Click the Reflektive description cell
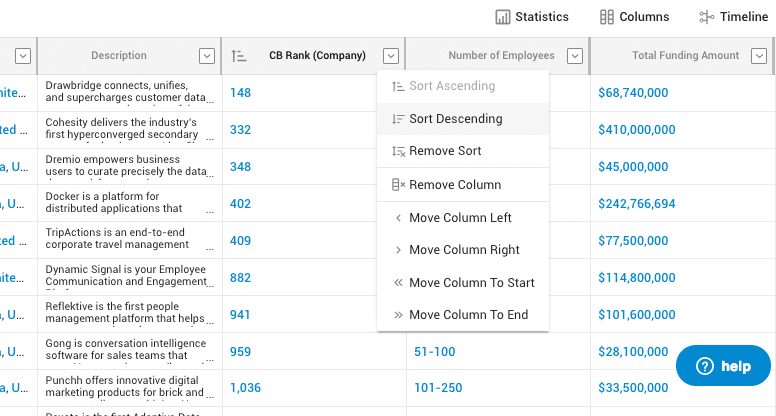Viewport: 776px width, 416px height. tap(130, 315)
